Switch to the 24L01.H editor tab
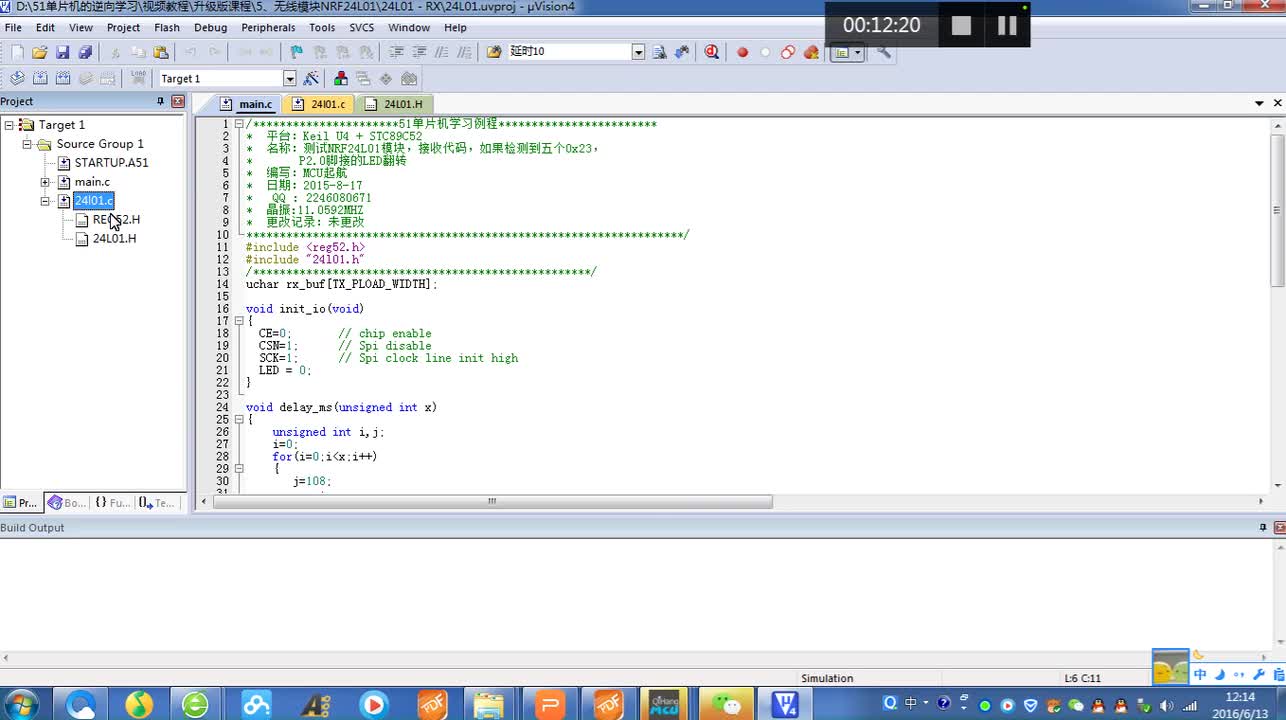This screenshot has width=1286, height=720. coord(394,104)
